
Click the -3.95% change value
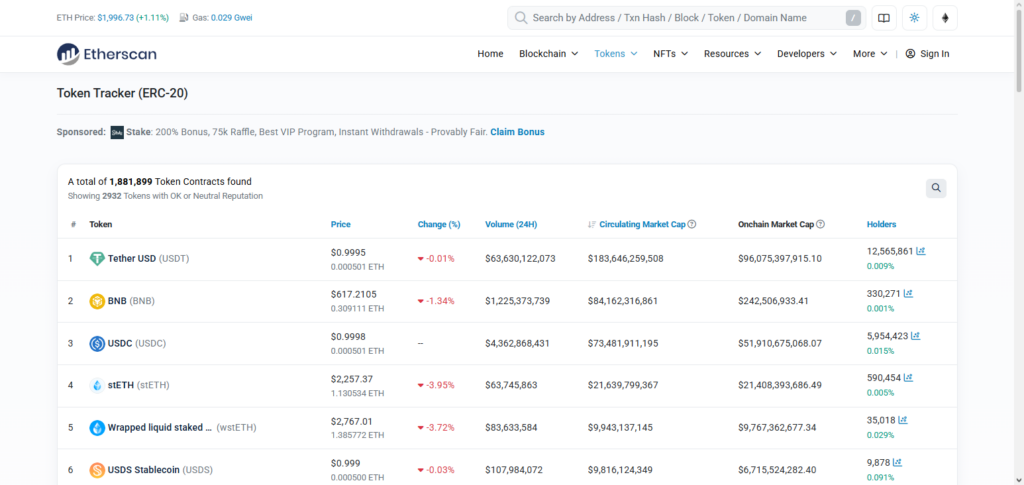click(x=440, y=385)
